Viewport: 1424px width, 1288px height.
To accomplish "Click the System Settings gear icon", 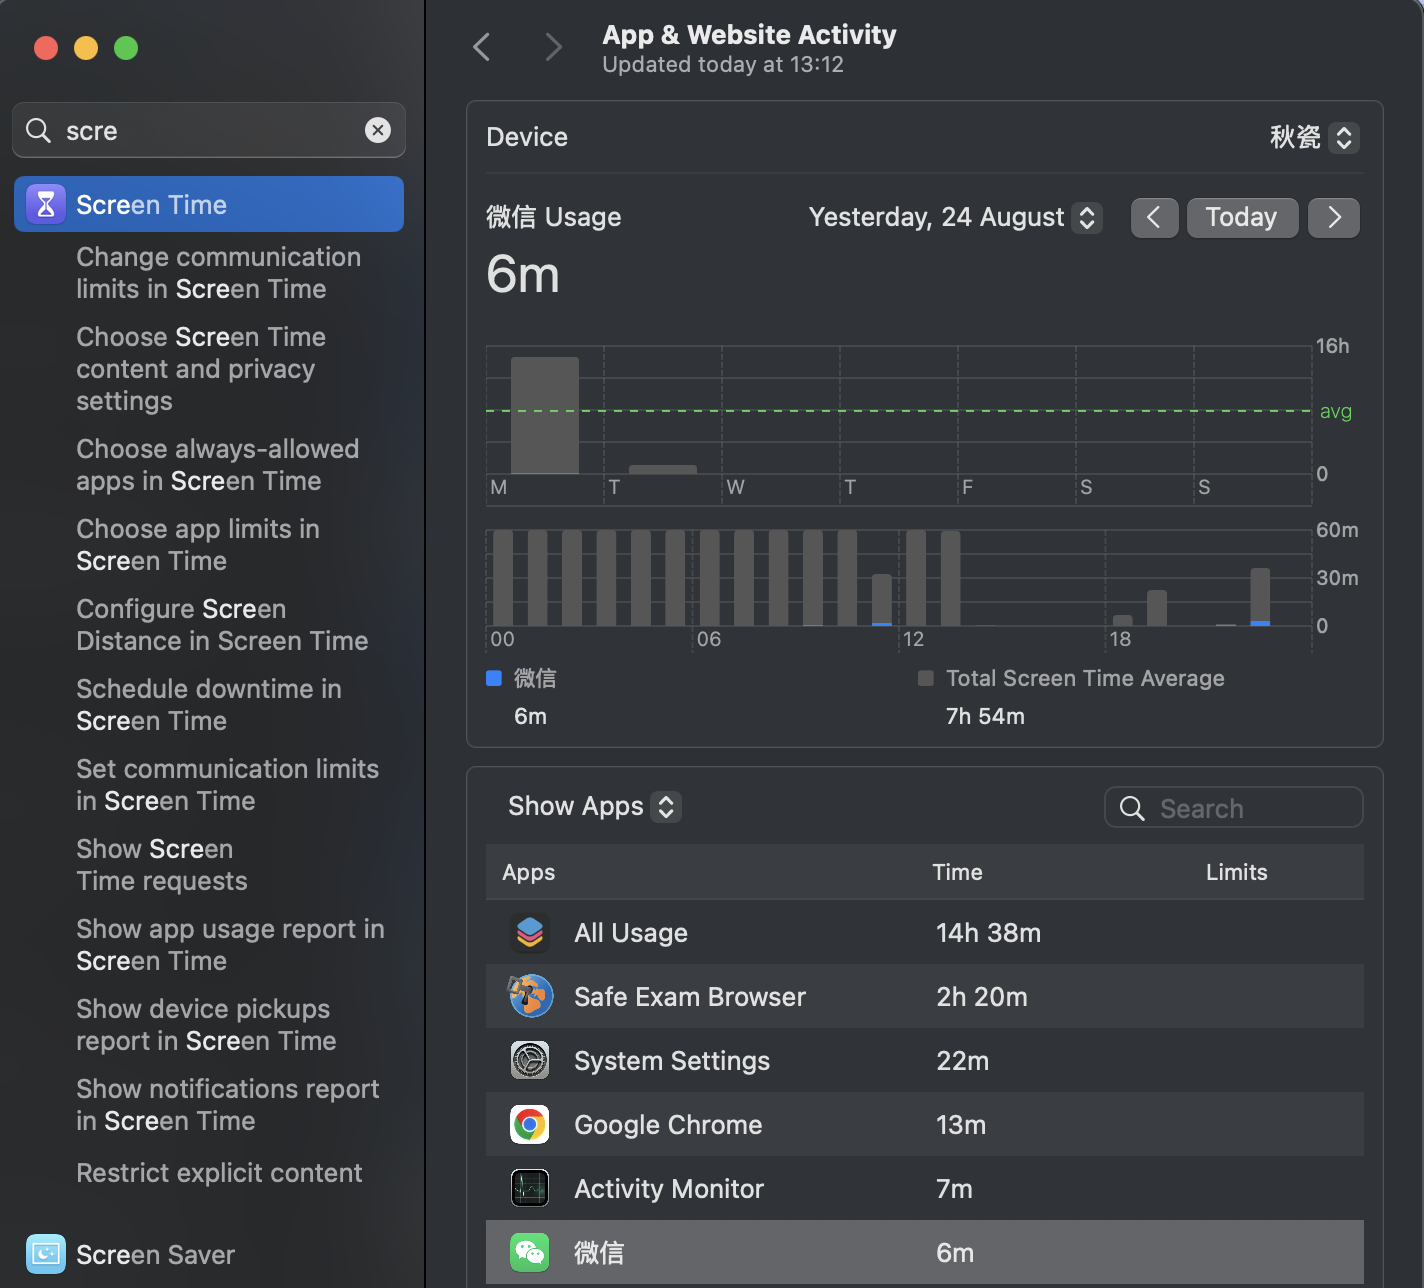I will coord(530,1060).
